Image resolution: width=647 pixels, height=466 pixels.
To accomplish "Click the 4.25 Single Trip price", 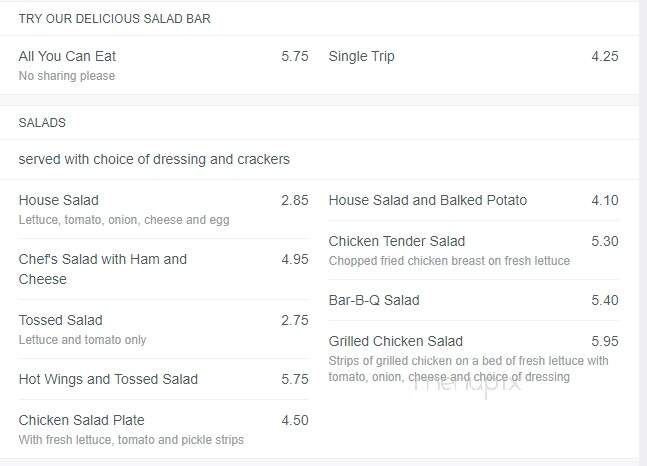I will click(x=604, y=56).
